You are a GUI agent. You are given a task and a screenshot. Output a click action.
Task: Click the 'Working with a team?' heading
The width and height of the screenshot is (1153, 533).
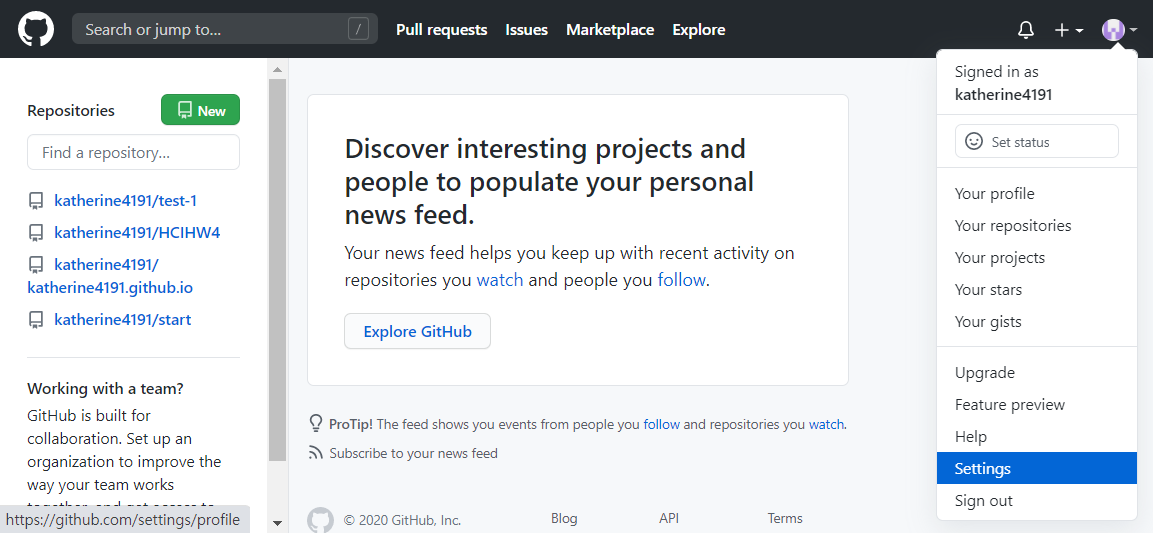tap(105, 388)
